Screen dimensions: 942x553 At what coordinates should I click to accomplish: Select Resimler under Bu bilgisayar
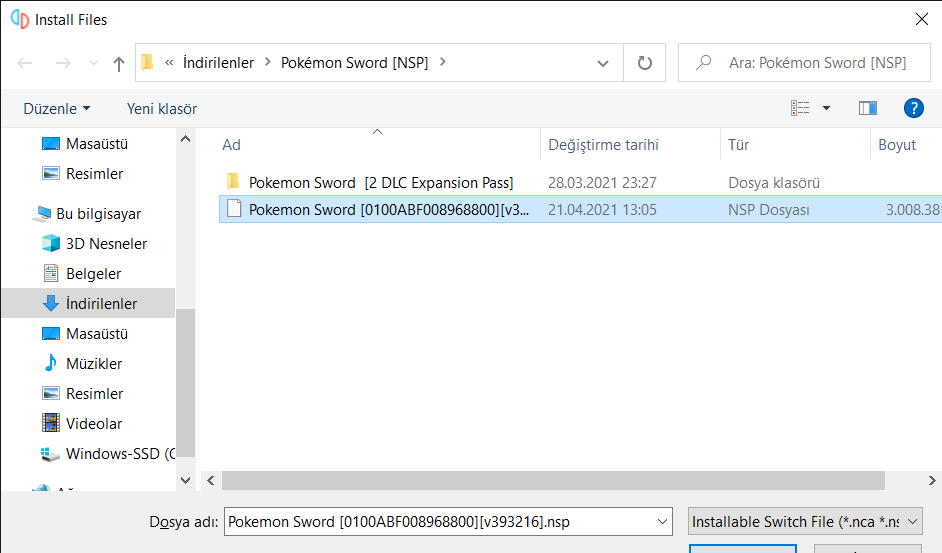click(x=94, y=394)
